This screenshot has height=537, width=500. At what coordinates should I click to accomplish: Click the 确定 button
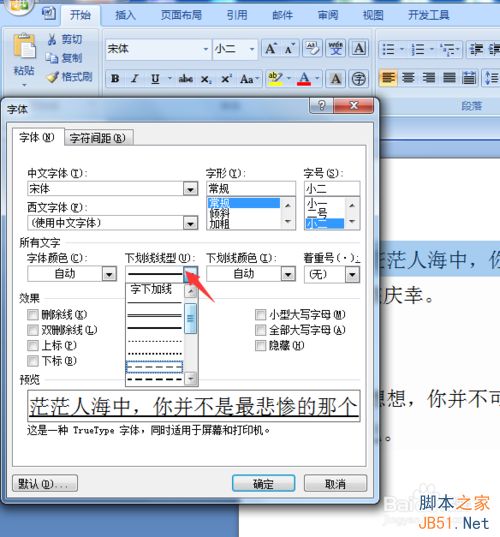[263, 484]
